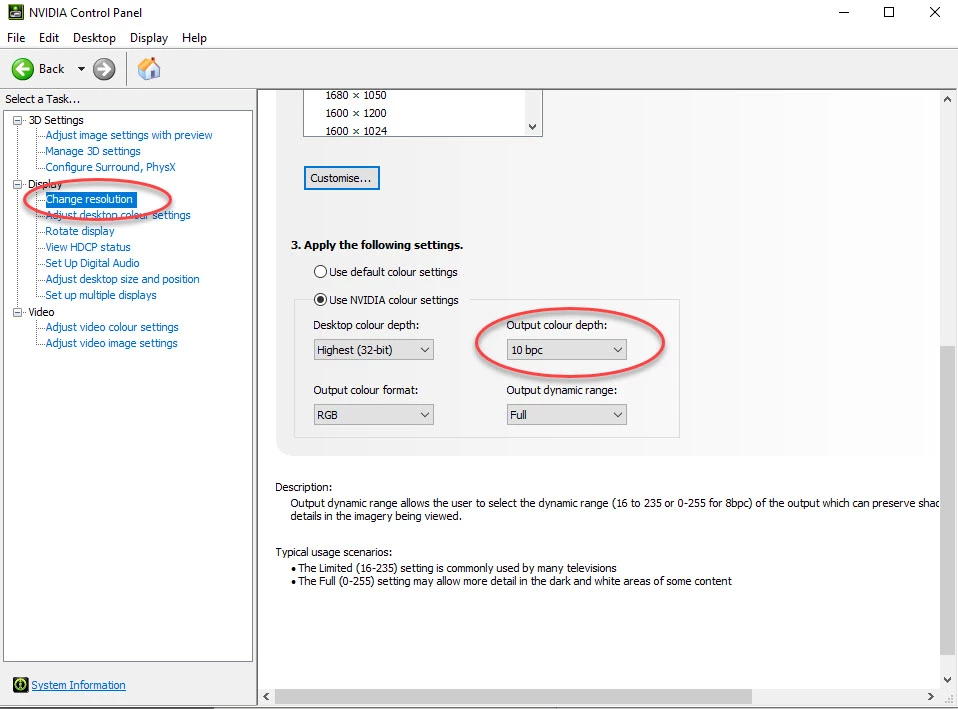Open Set up multiple displays
Viewport: 958px width, 709px height.
(101, 295)
